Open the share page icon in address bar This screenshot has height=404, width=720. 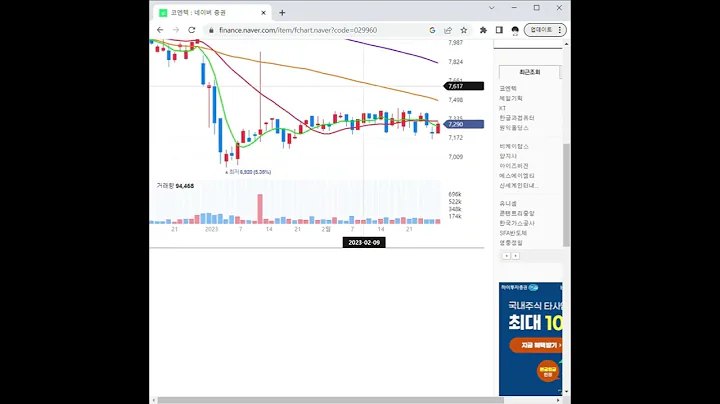(448, 30)
